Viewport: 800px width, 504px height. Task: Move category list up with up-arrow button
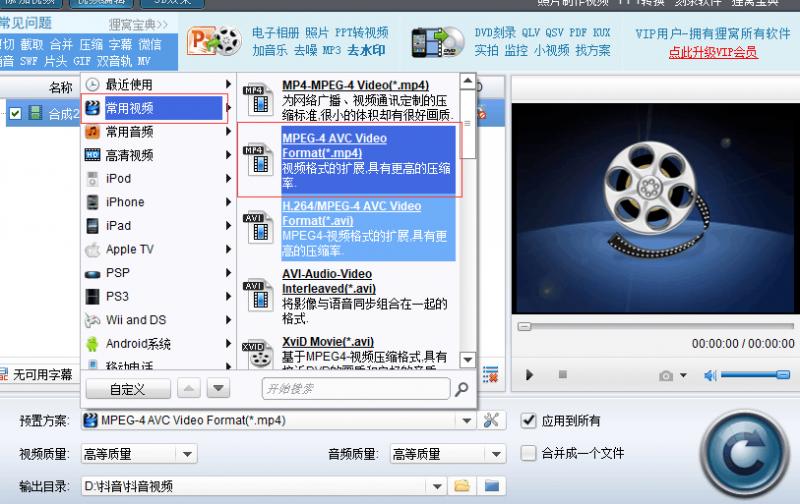click(x=188, y=389)
